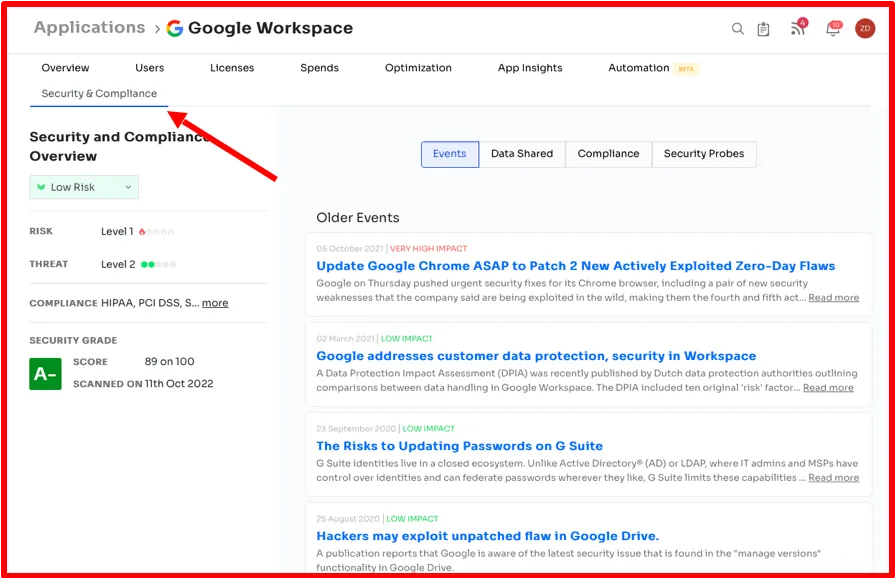Click the 23 September 2020 event date

coord(356,429)
